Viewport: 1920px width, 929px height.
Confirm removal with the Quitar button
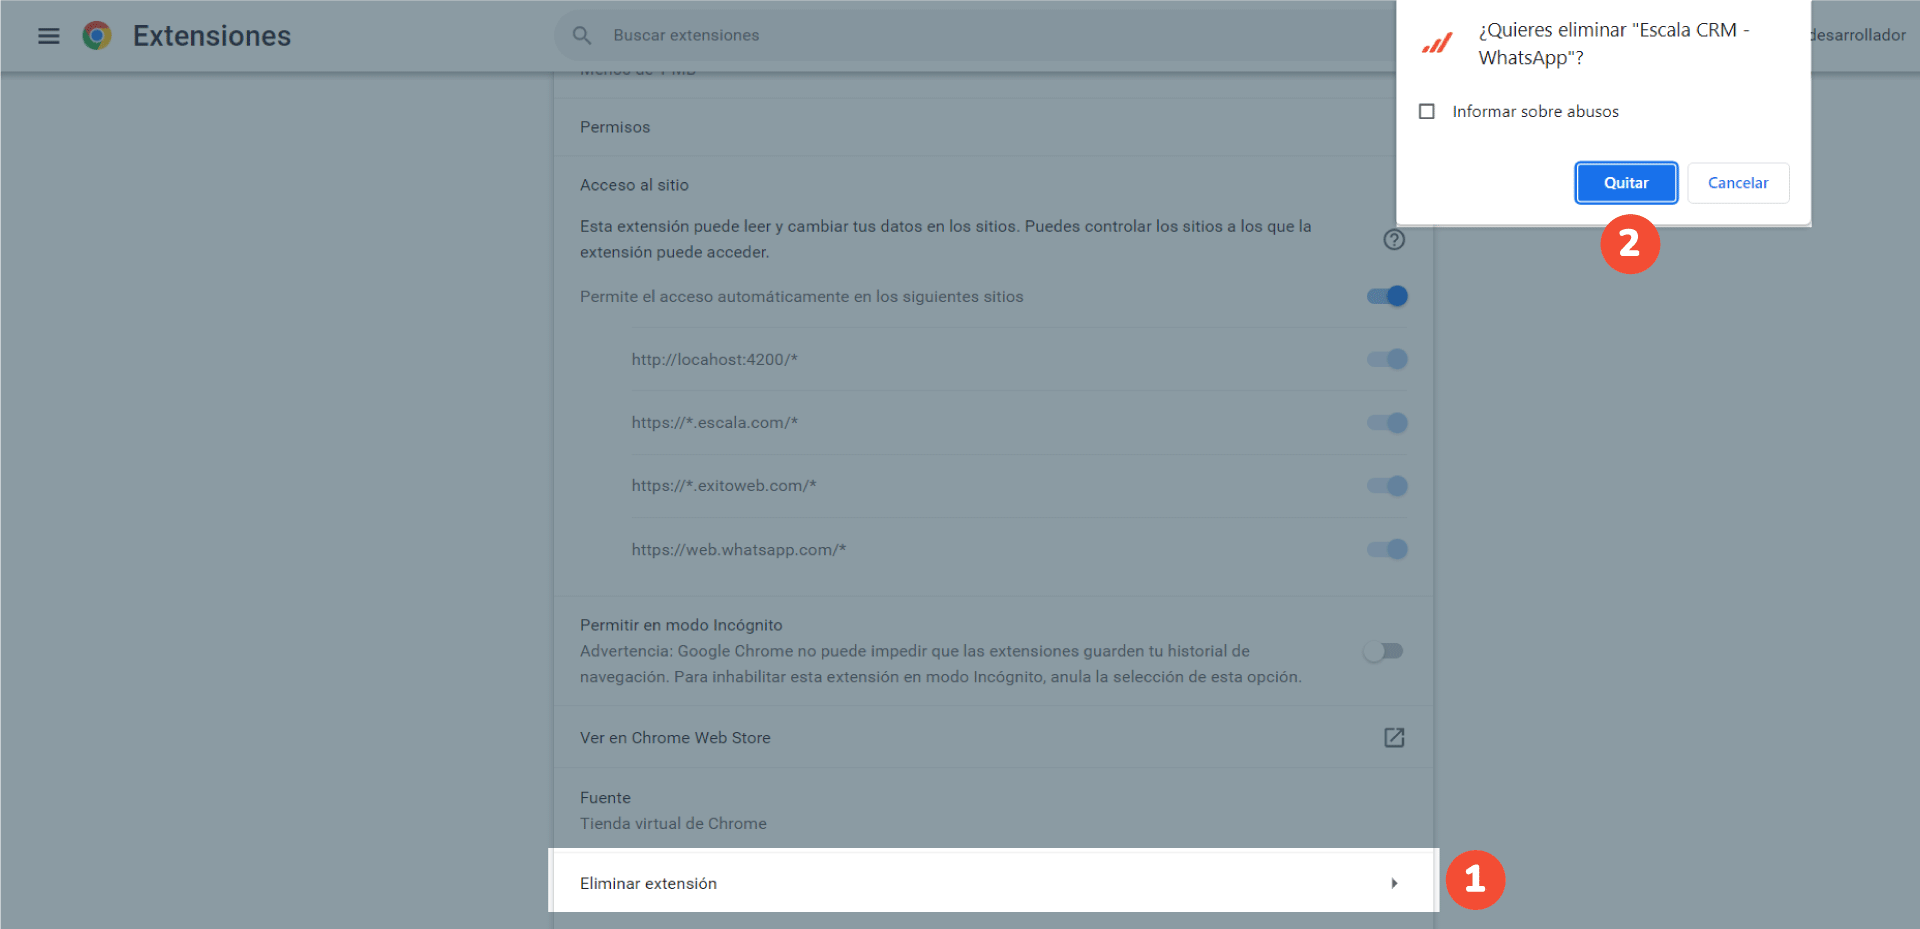pyautogui.click(x=1626, y=183)
